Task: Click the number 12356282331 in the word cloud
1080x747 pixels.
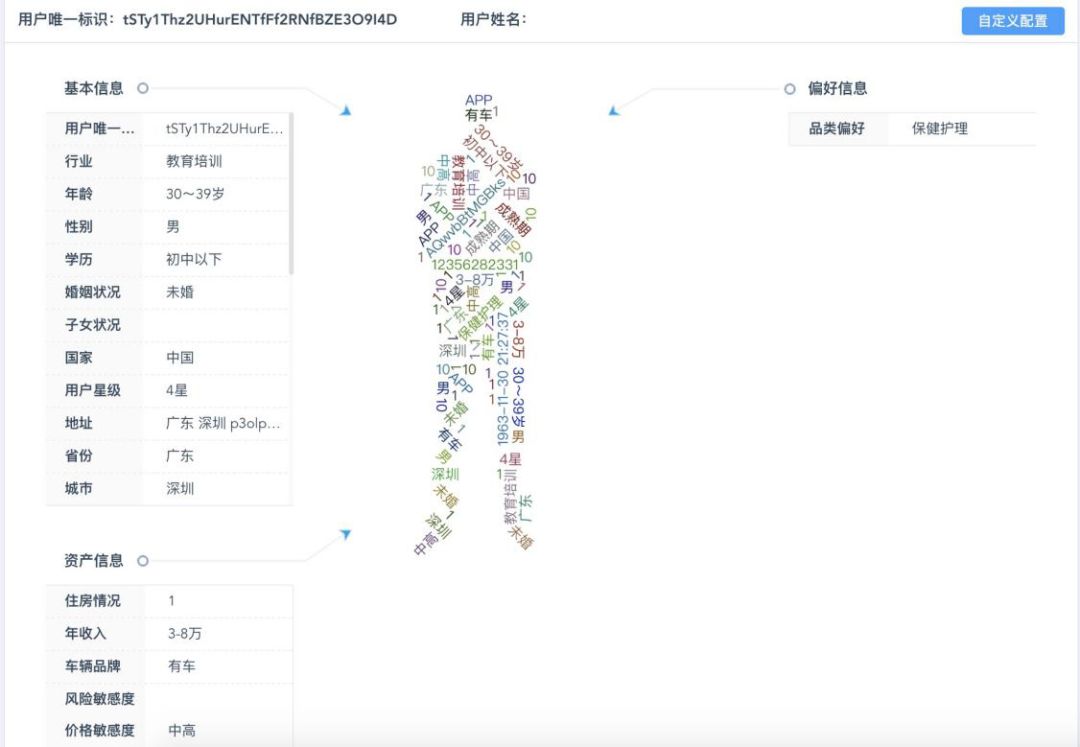Action: (x=475, y=265)
